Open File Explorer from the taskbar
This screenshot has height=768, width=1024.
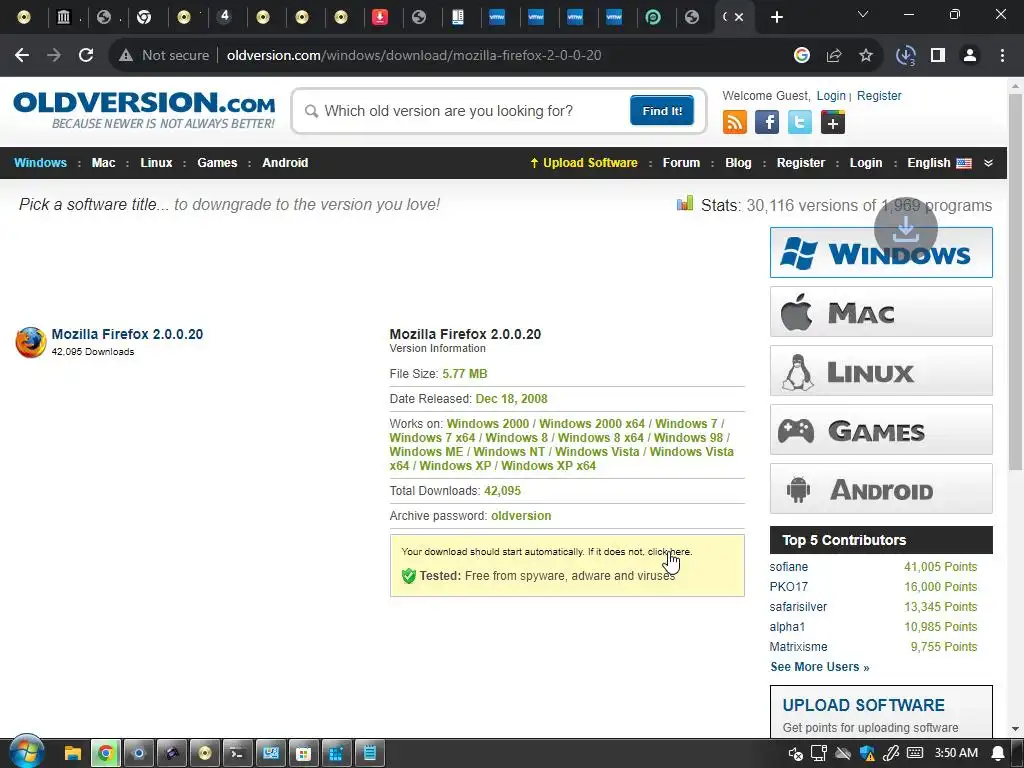(x=72, y=754)
